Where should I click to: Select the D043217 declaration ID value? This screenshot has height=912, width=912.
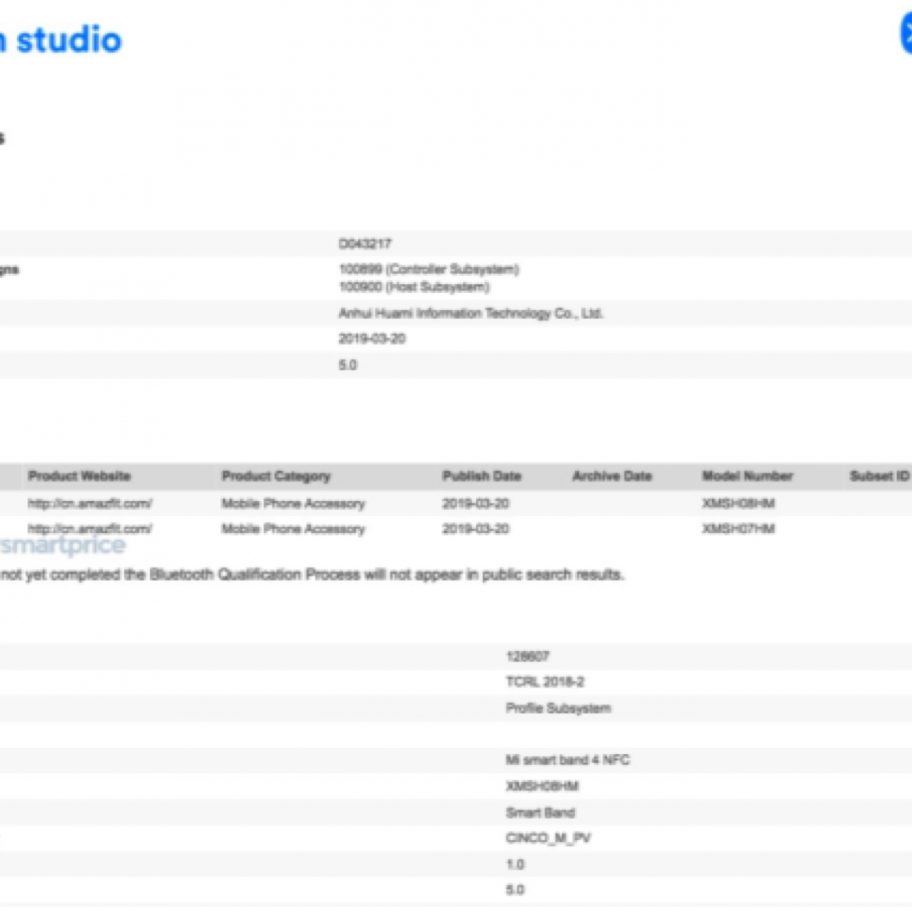pos(365,243)
